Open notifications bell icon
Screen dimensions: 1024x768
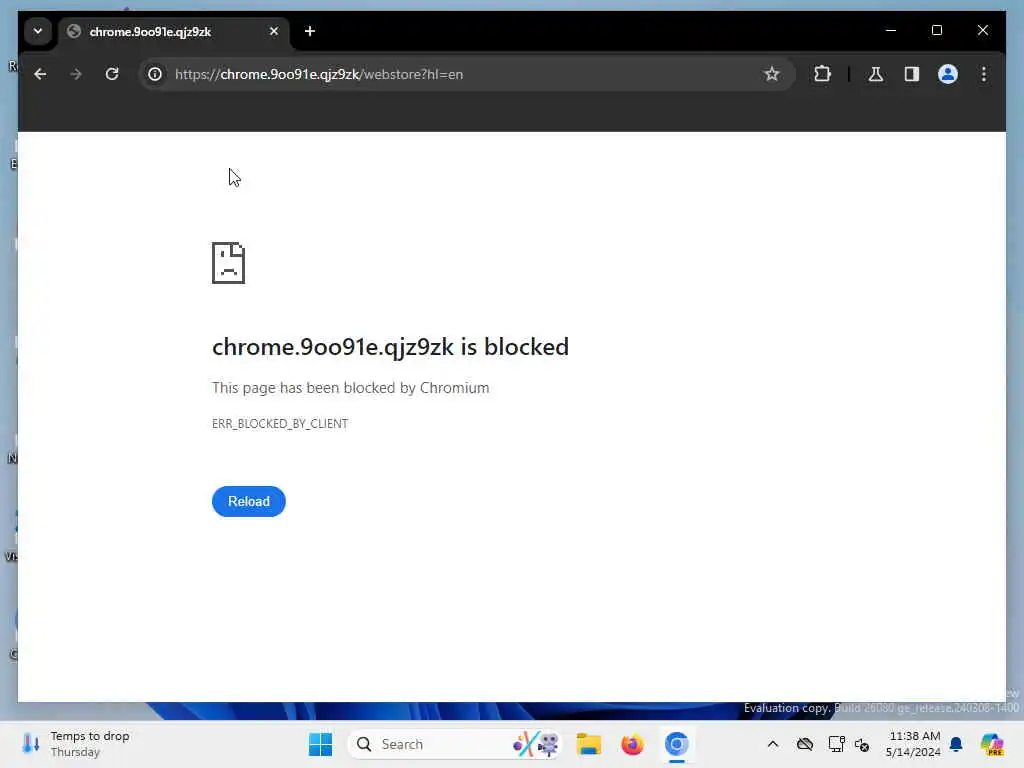956,744
